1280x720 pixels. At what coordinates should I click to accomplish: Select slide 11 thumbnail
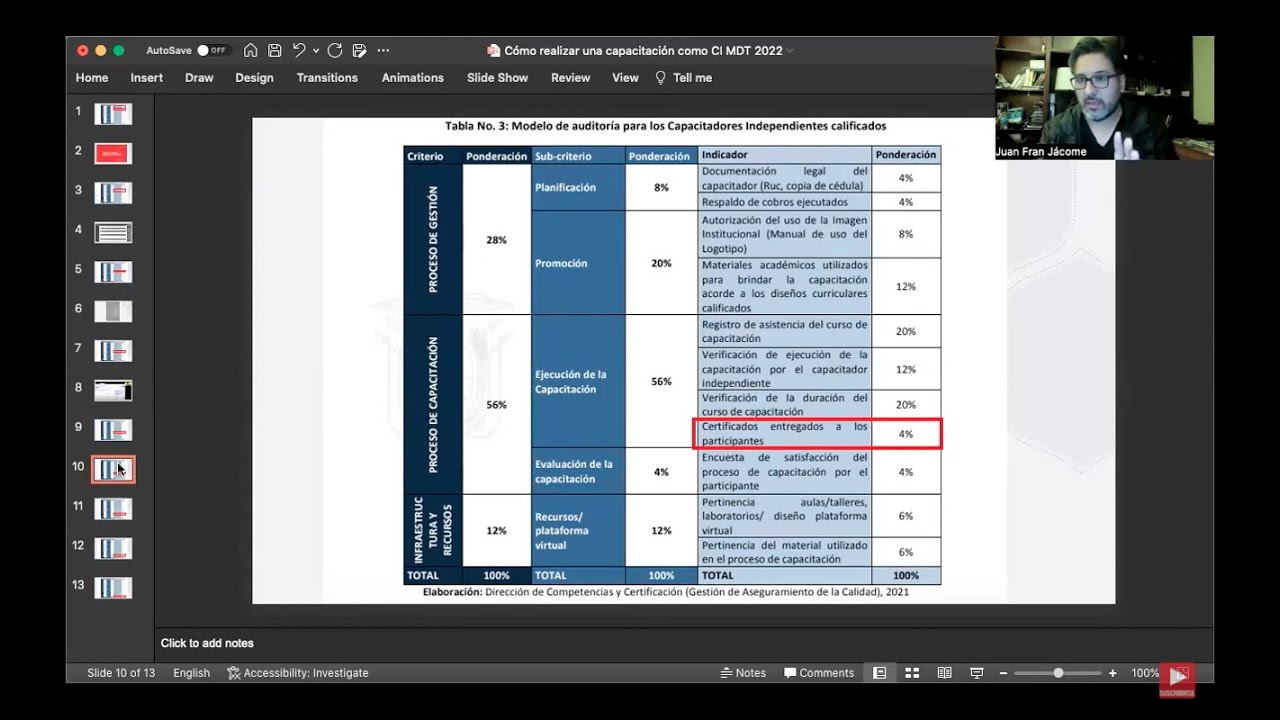pyautogui.click(x=113, y=509)
